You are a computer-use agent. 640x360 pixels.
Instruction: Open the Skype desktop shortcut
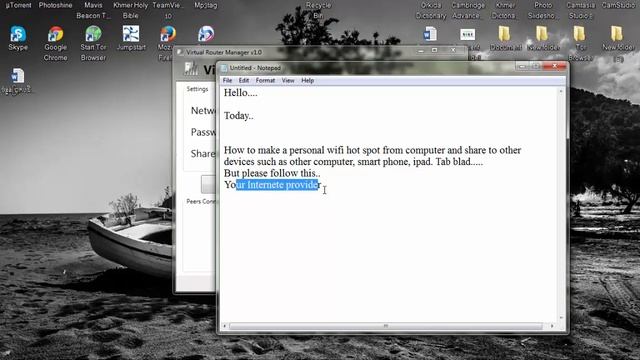pos(18,35)
